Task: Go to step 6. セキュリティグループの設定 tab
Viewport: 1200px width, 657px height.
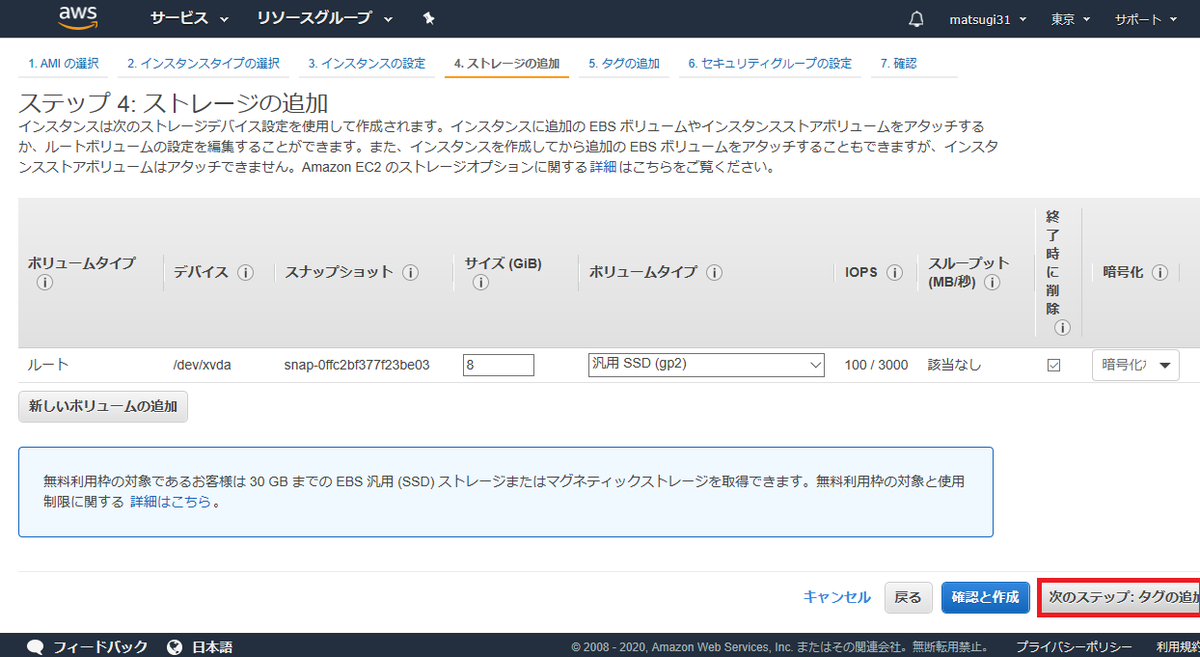Action: tap(770, 63)
